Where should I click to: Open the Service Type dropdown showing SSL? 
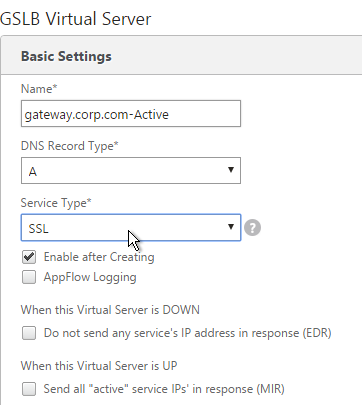click(131, 228)
